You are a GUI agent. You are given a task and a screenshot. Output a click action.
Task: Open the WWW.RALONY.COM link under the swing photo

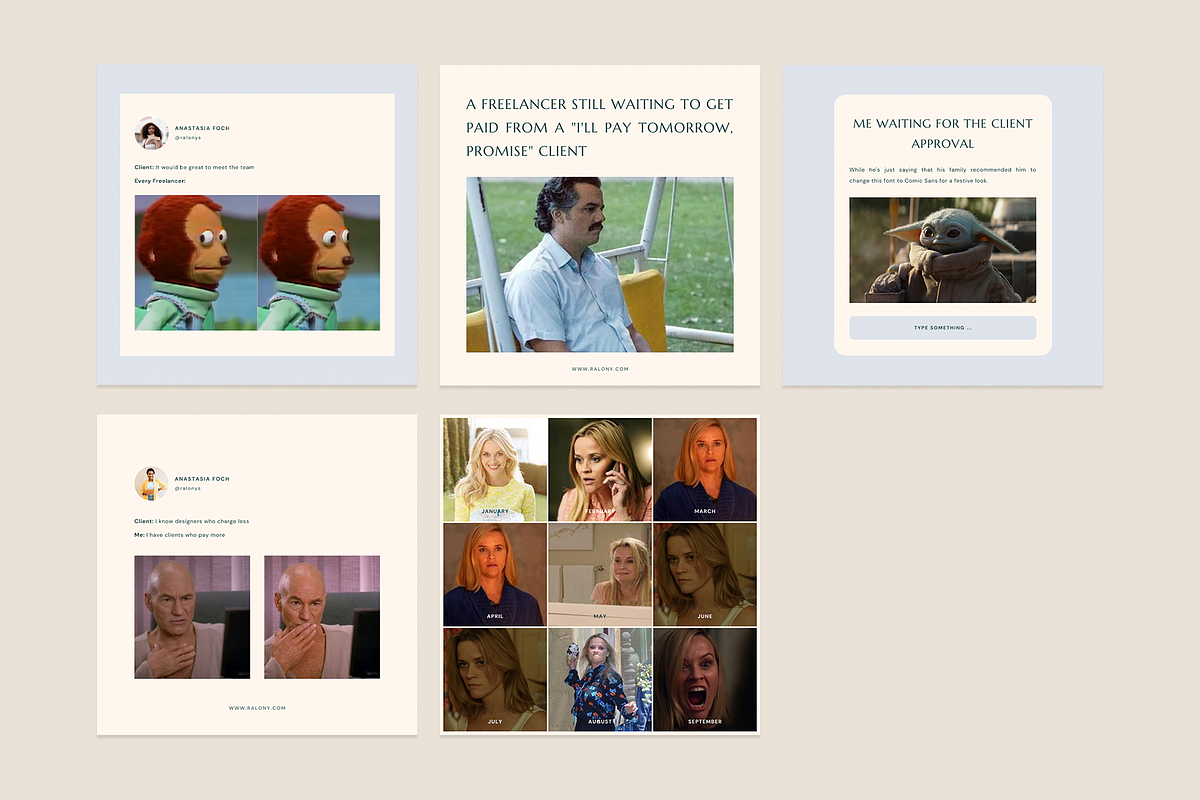[600, 369]
